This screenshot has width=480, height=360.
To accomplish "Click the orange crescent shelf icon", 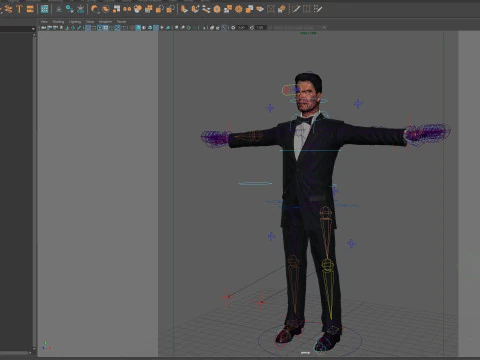I will [95, 9].
